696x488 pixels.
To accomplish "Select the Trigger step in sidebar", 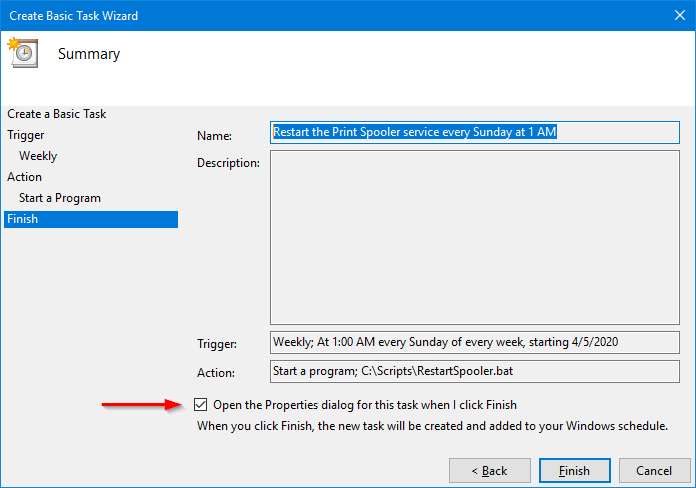I will click(x=26, y=135).
